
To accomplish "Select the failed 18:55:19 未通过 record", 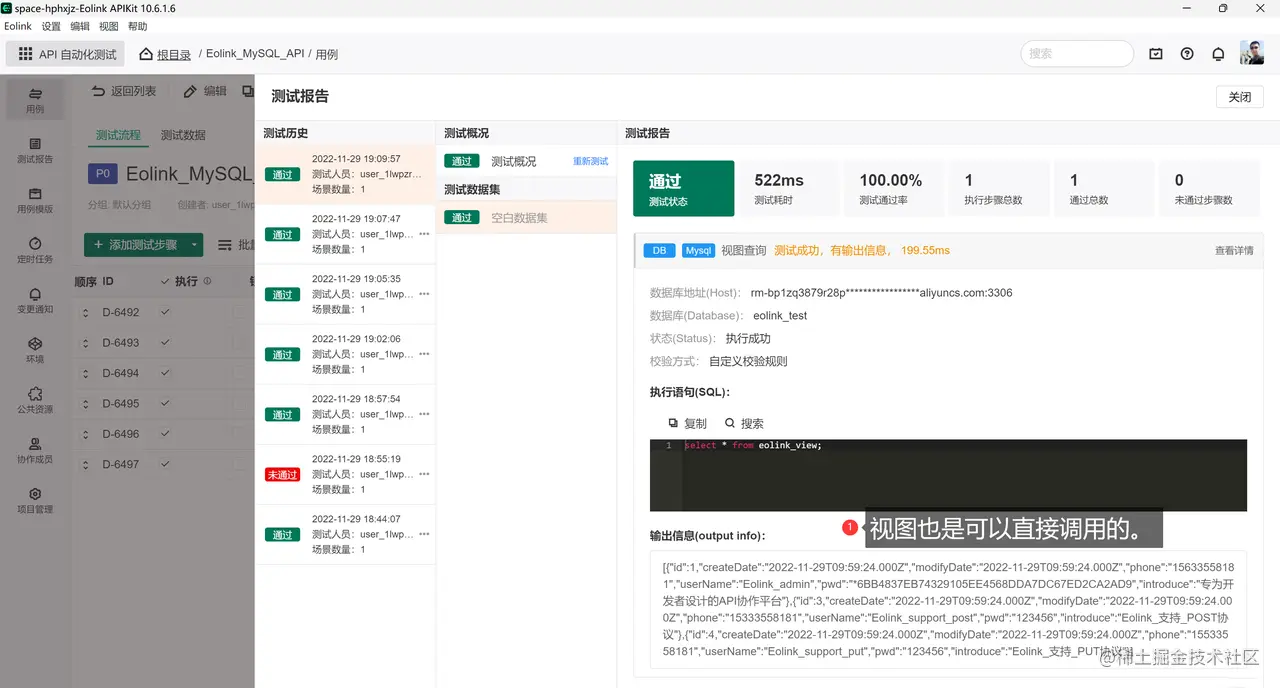I will point(345,474).
